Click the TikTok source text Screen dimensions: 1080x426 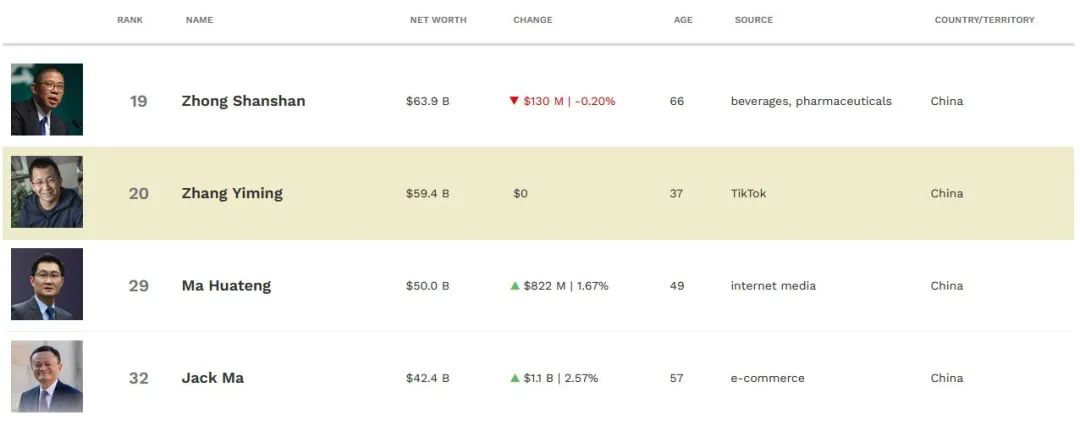tap(748, 193)
